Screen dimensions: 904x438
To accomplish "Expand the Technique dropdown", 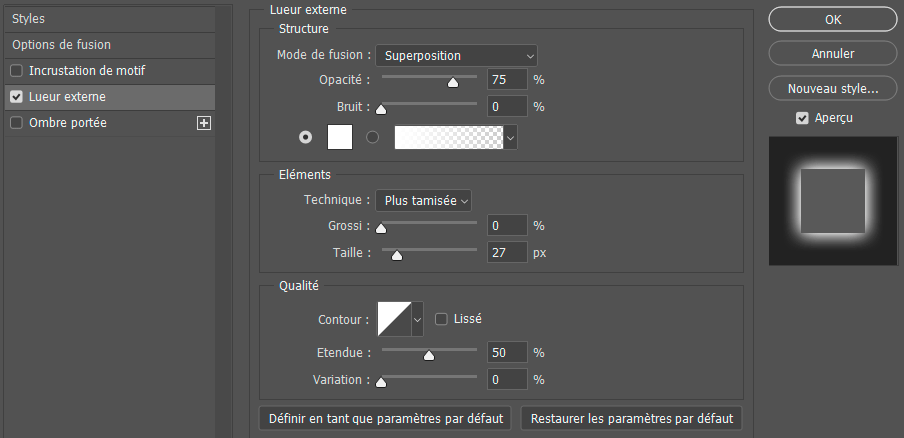I will click(x=422, y=201).
